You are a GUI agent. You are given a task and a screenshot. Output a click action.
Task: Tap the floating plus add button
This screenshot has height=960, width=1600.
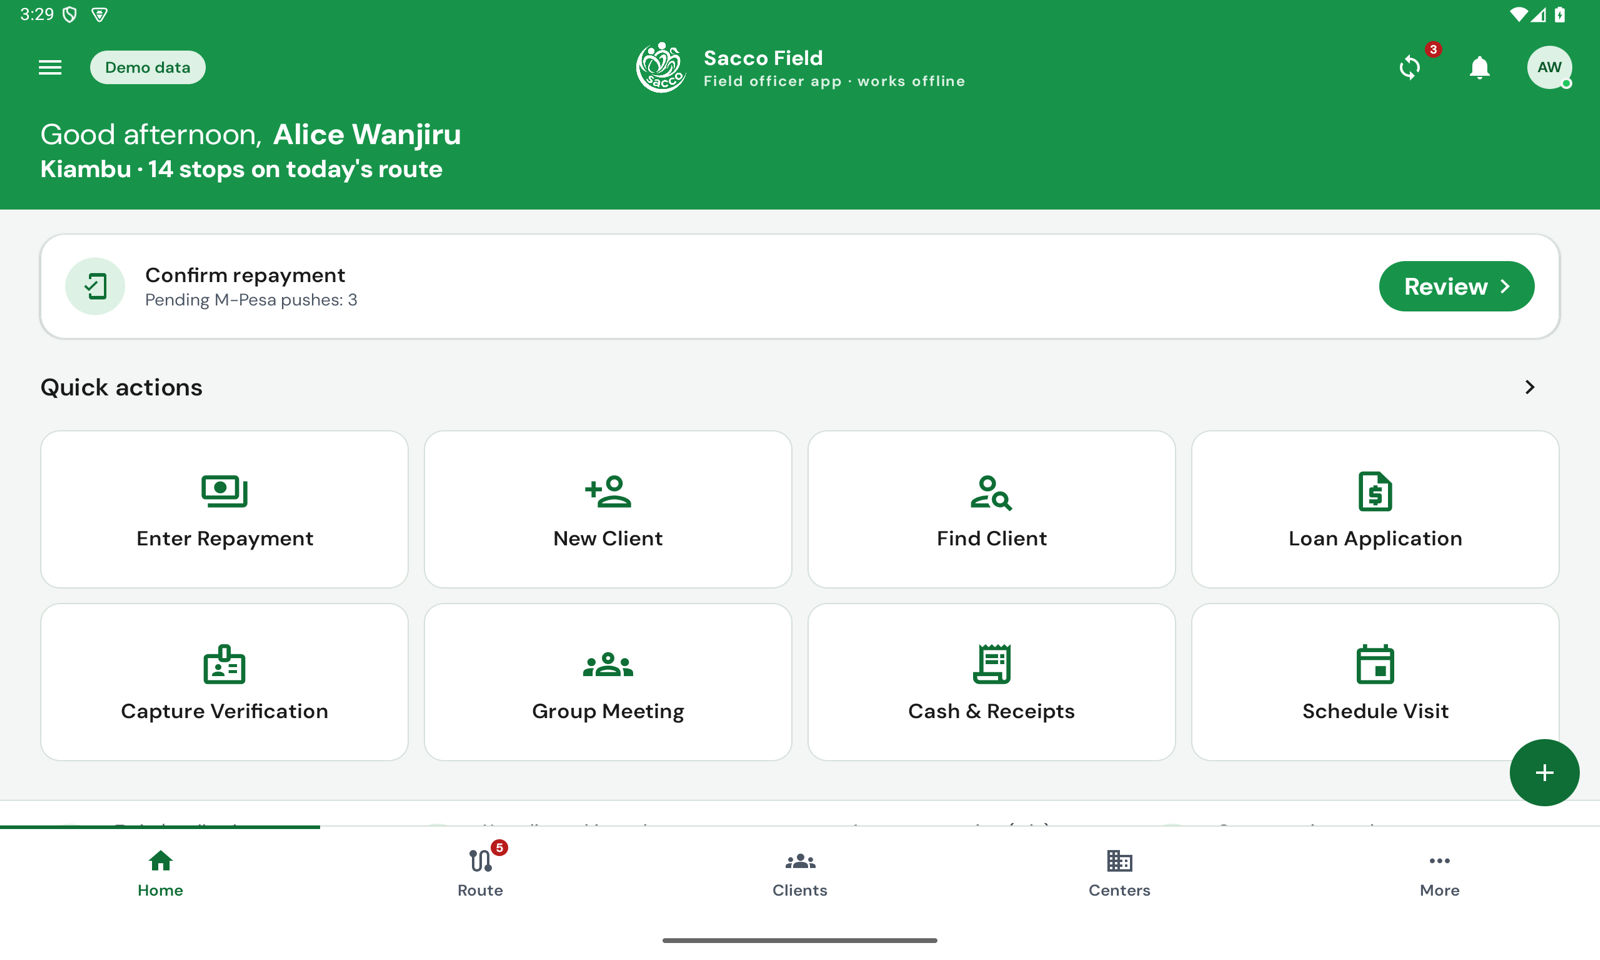1544,772
